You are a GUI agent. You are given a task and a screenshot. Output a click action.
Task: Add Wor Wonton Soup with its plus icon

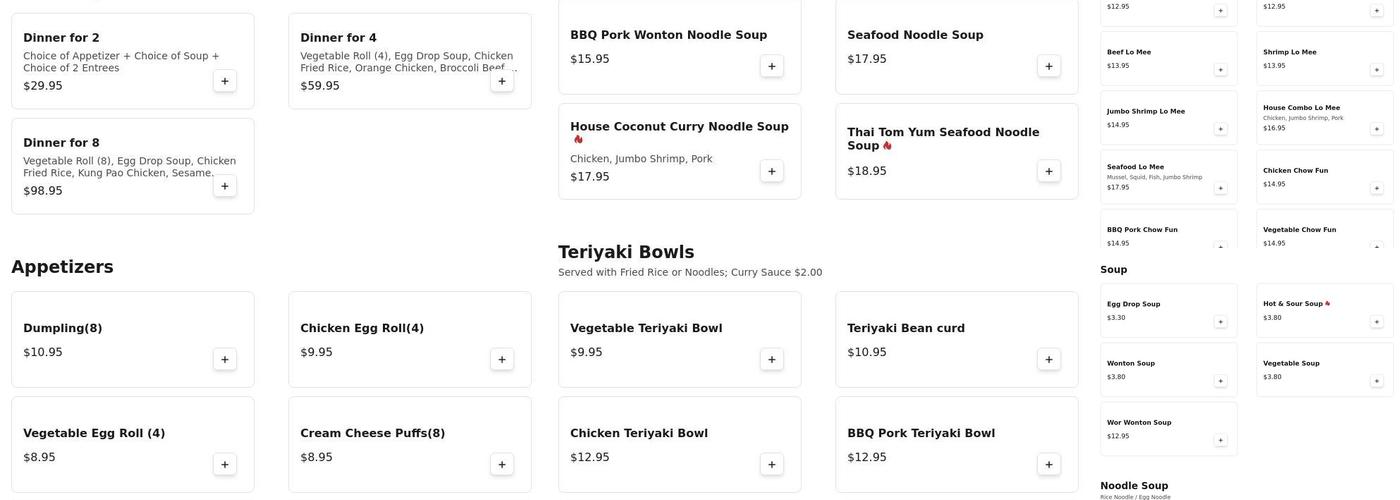tap(1220, 440)
